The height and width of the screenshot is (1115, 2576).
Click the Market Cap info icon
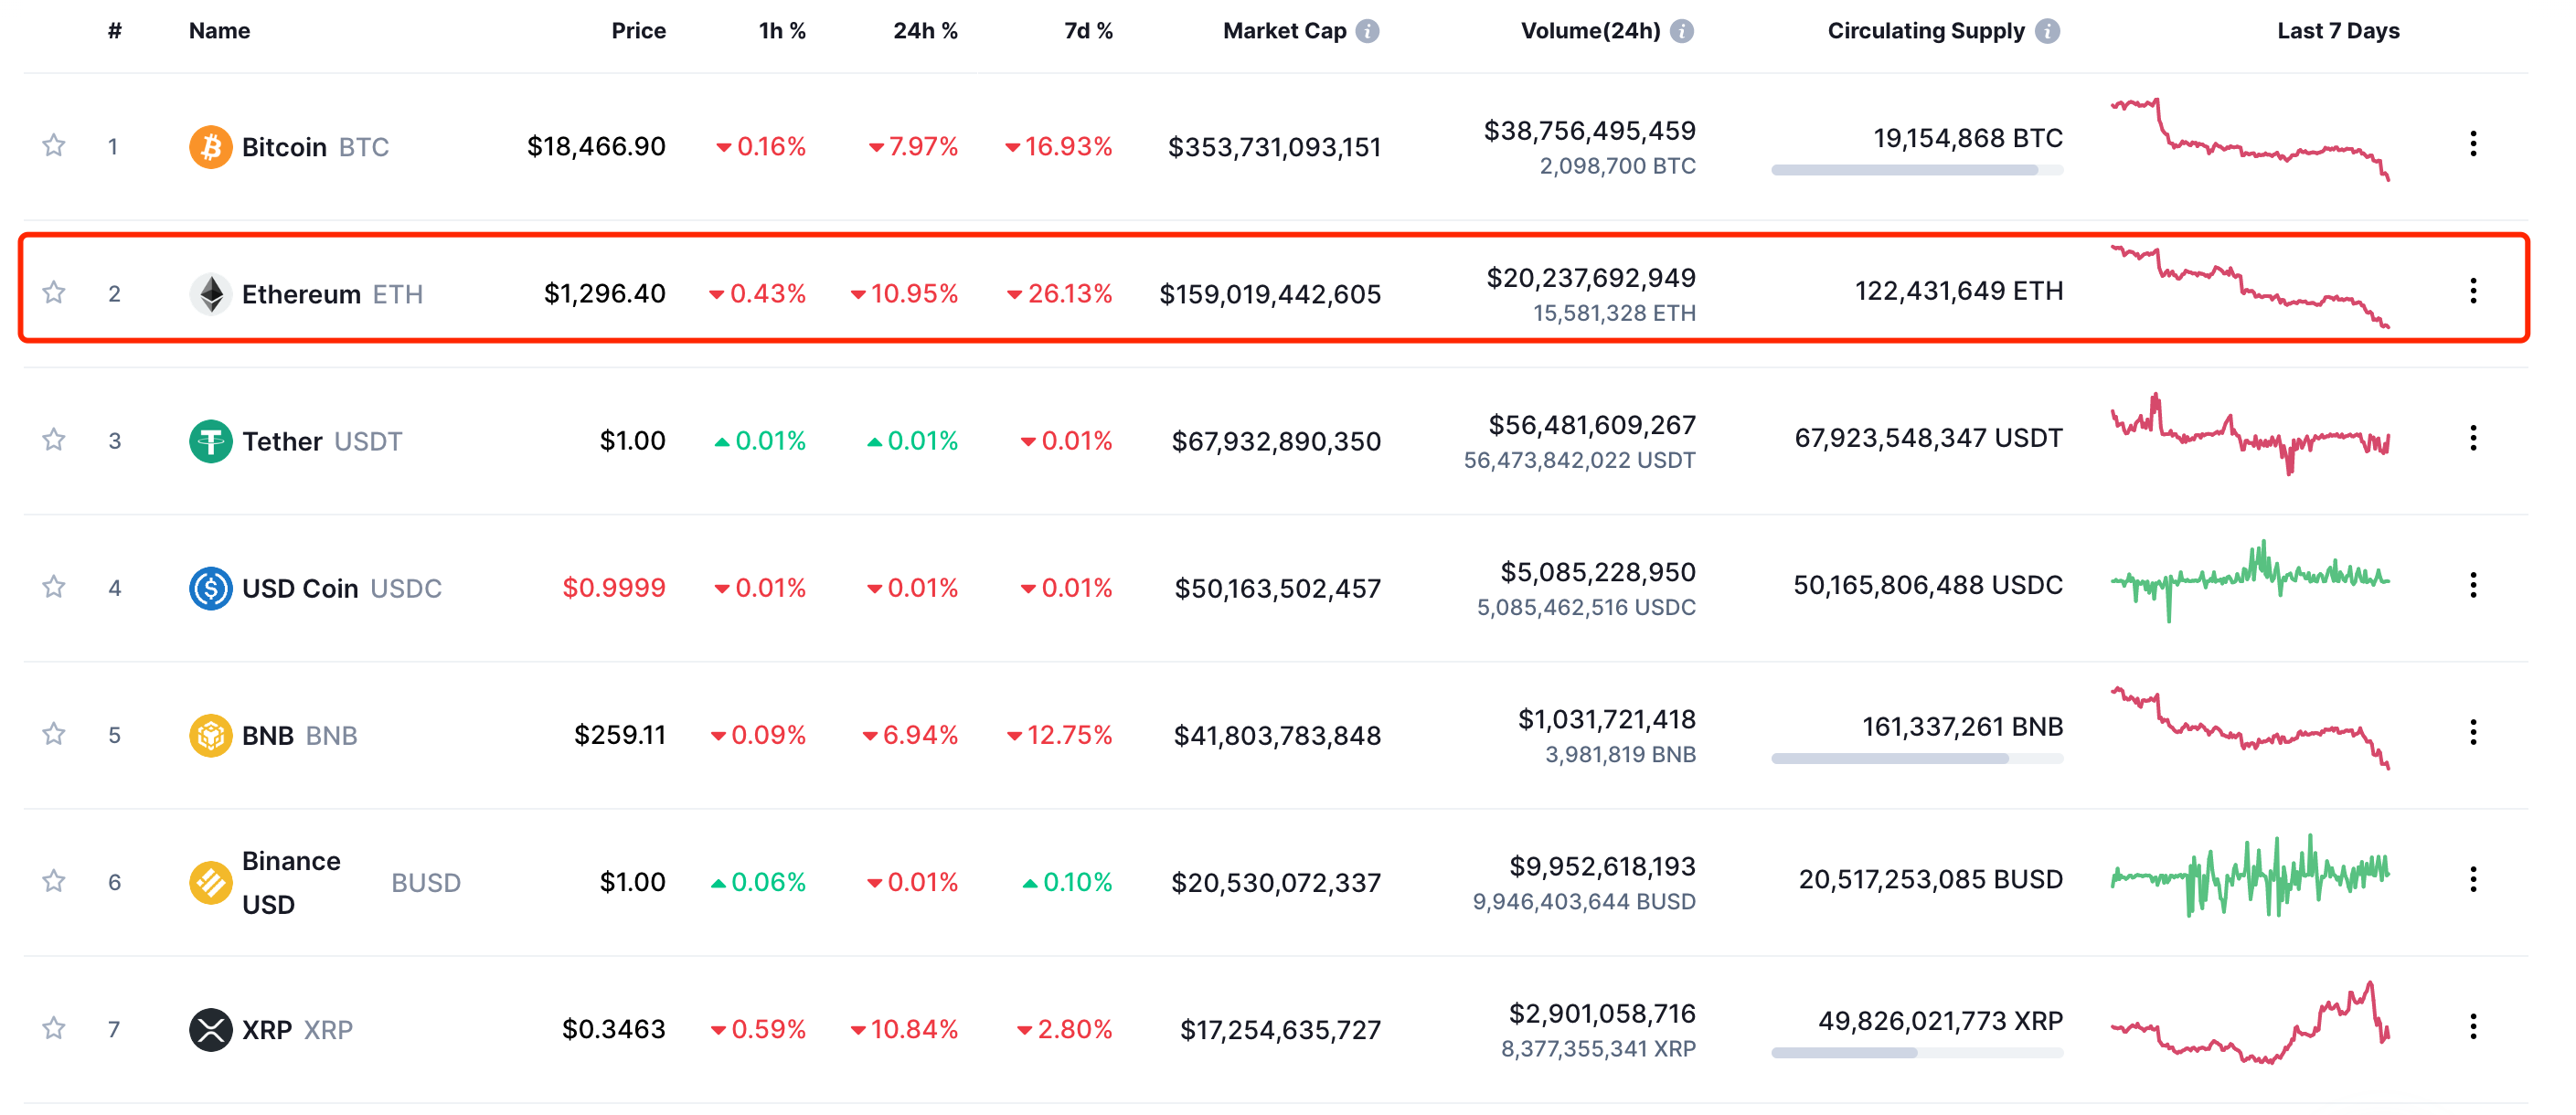pos(1367,31)
